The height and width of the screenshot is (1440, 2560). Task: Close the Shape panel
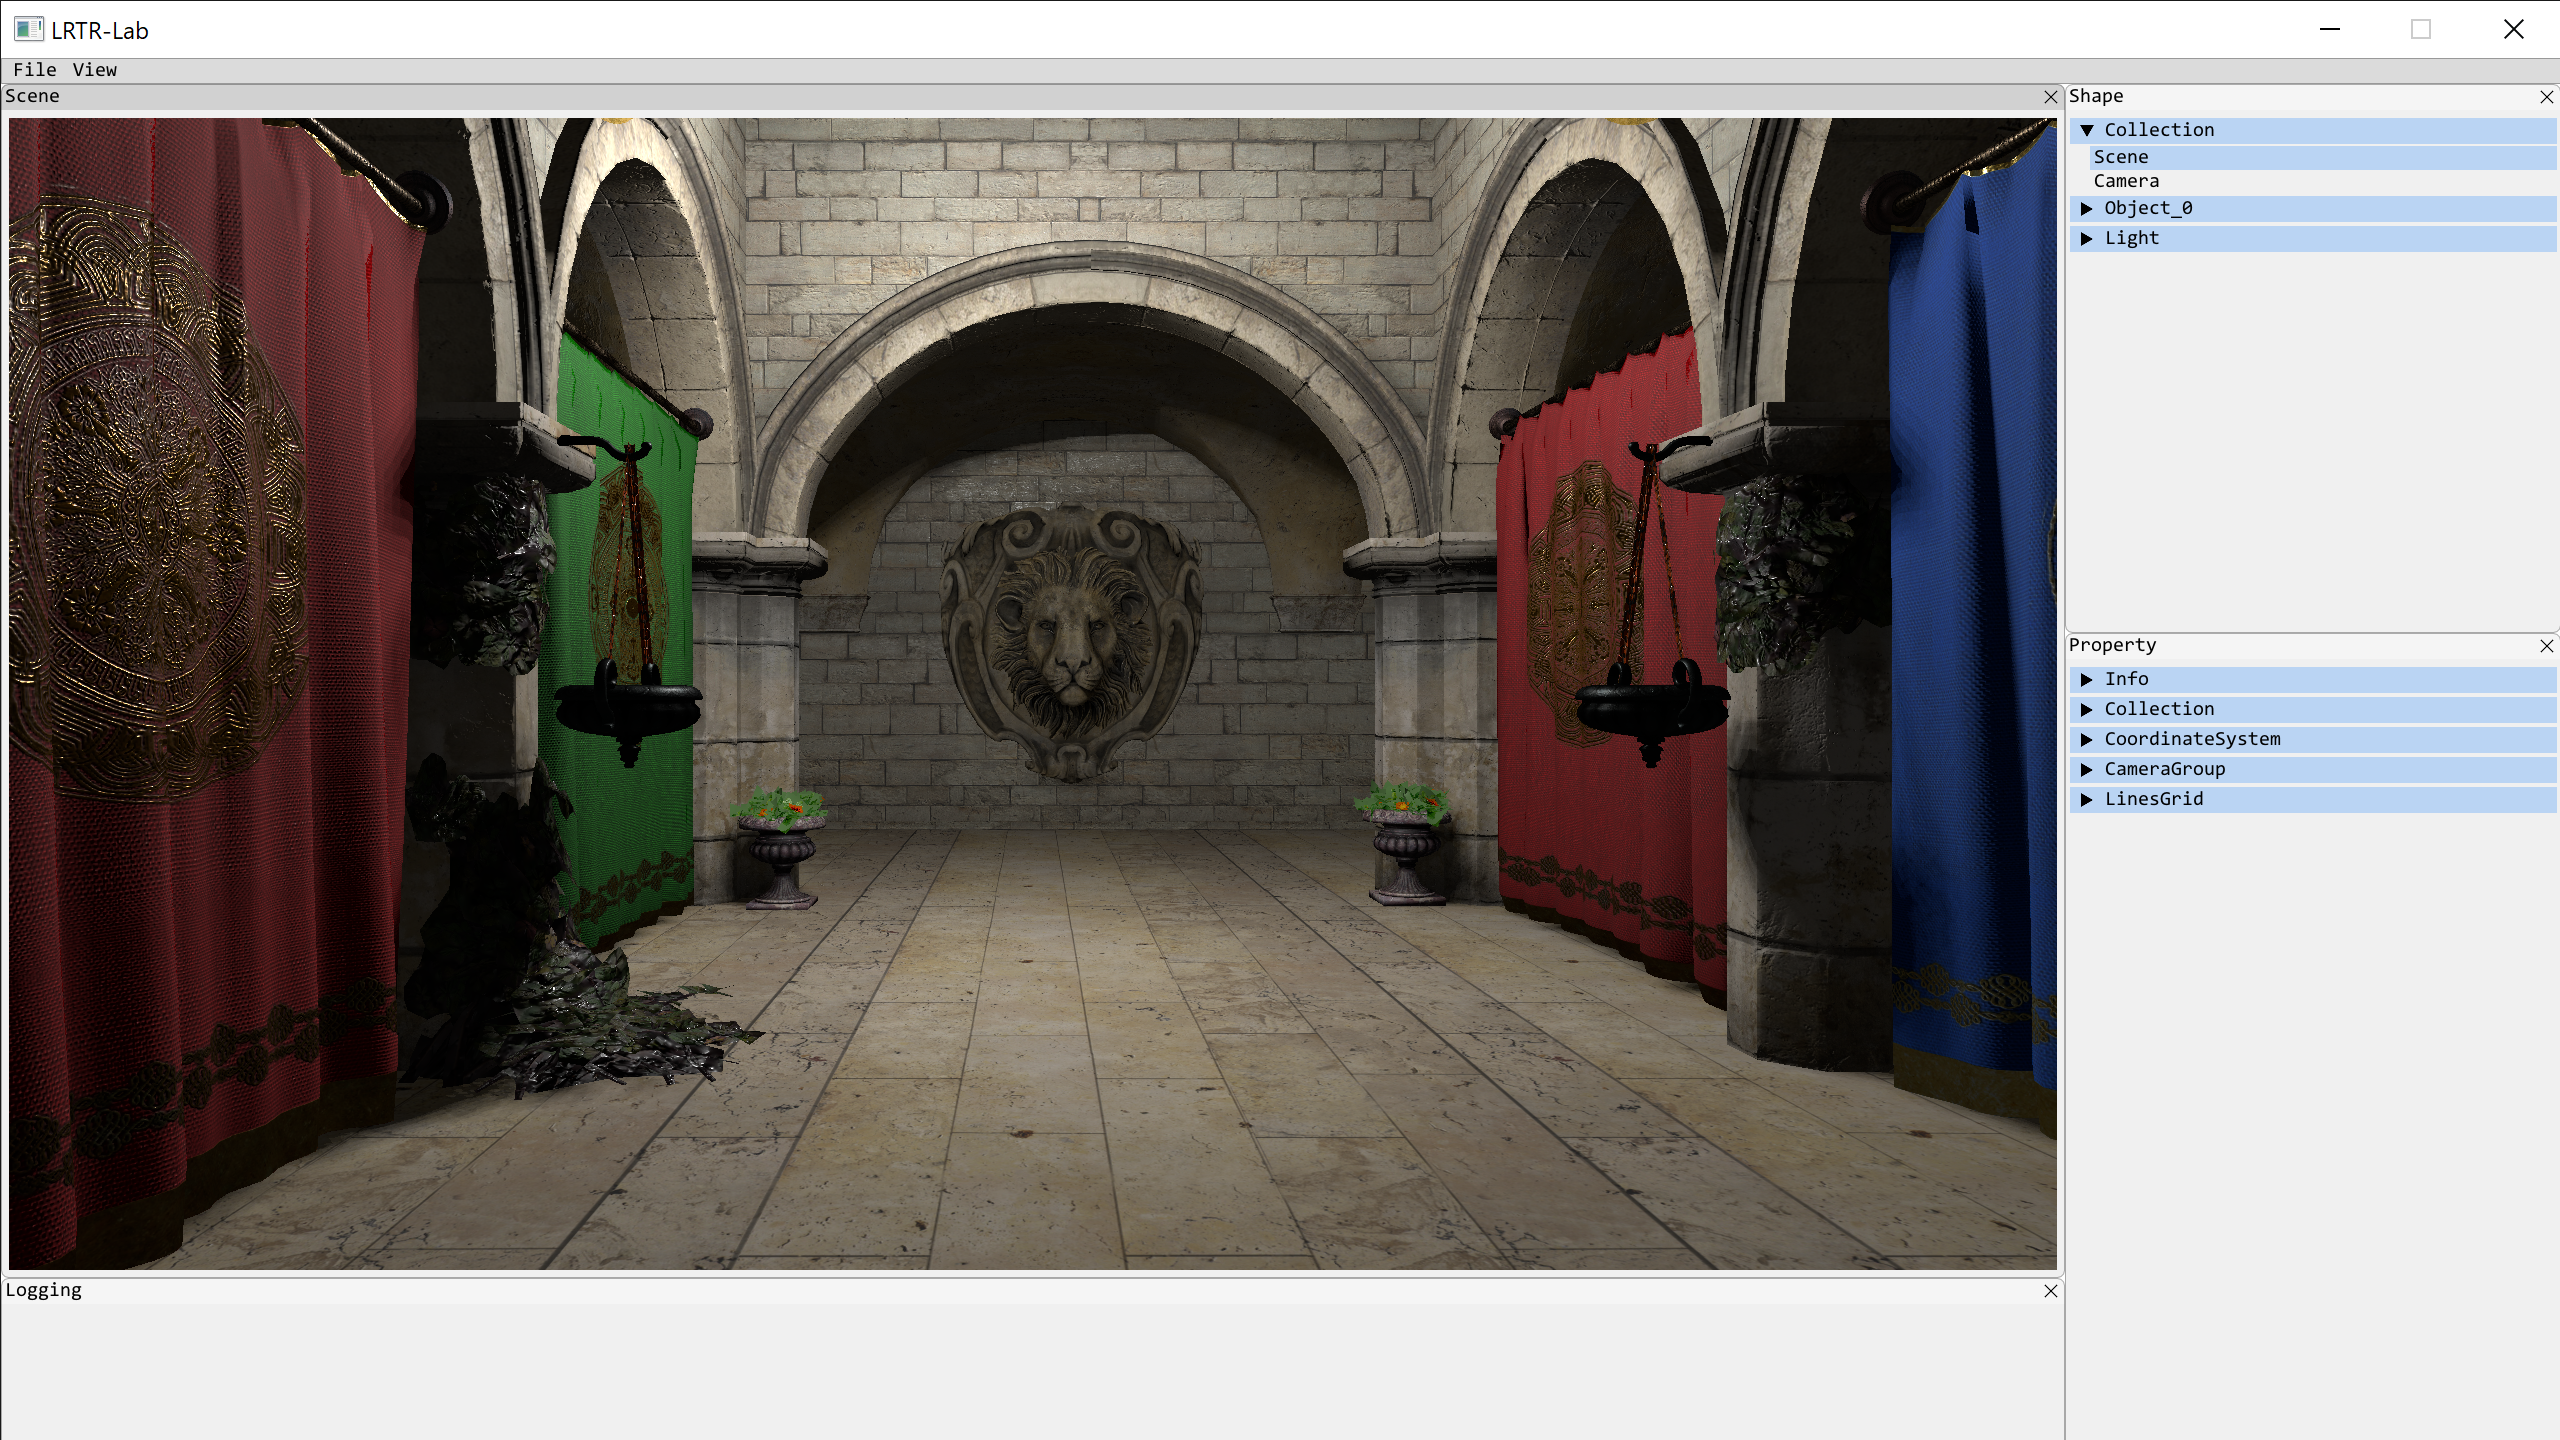coord(2546,97)
